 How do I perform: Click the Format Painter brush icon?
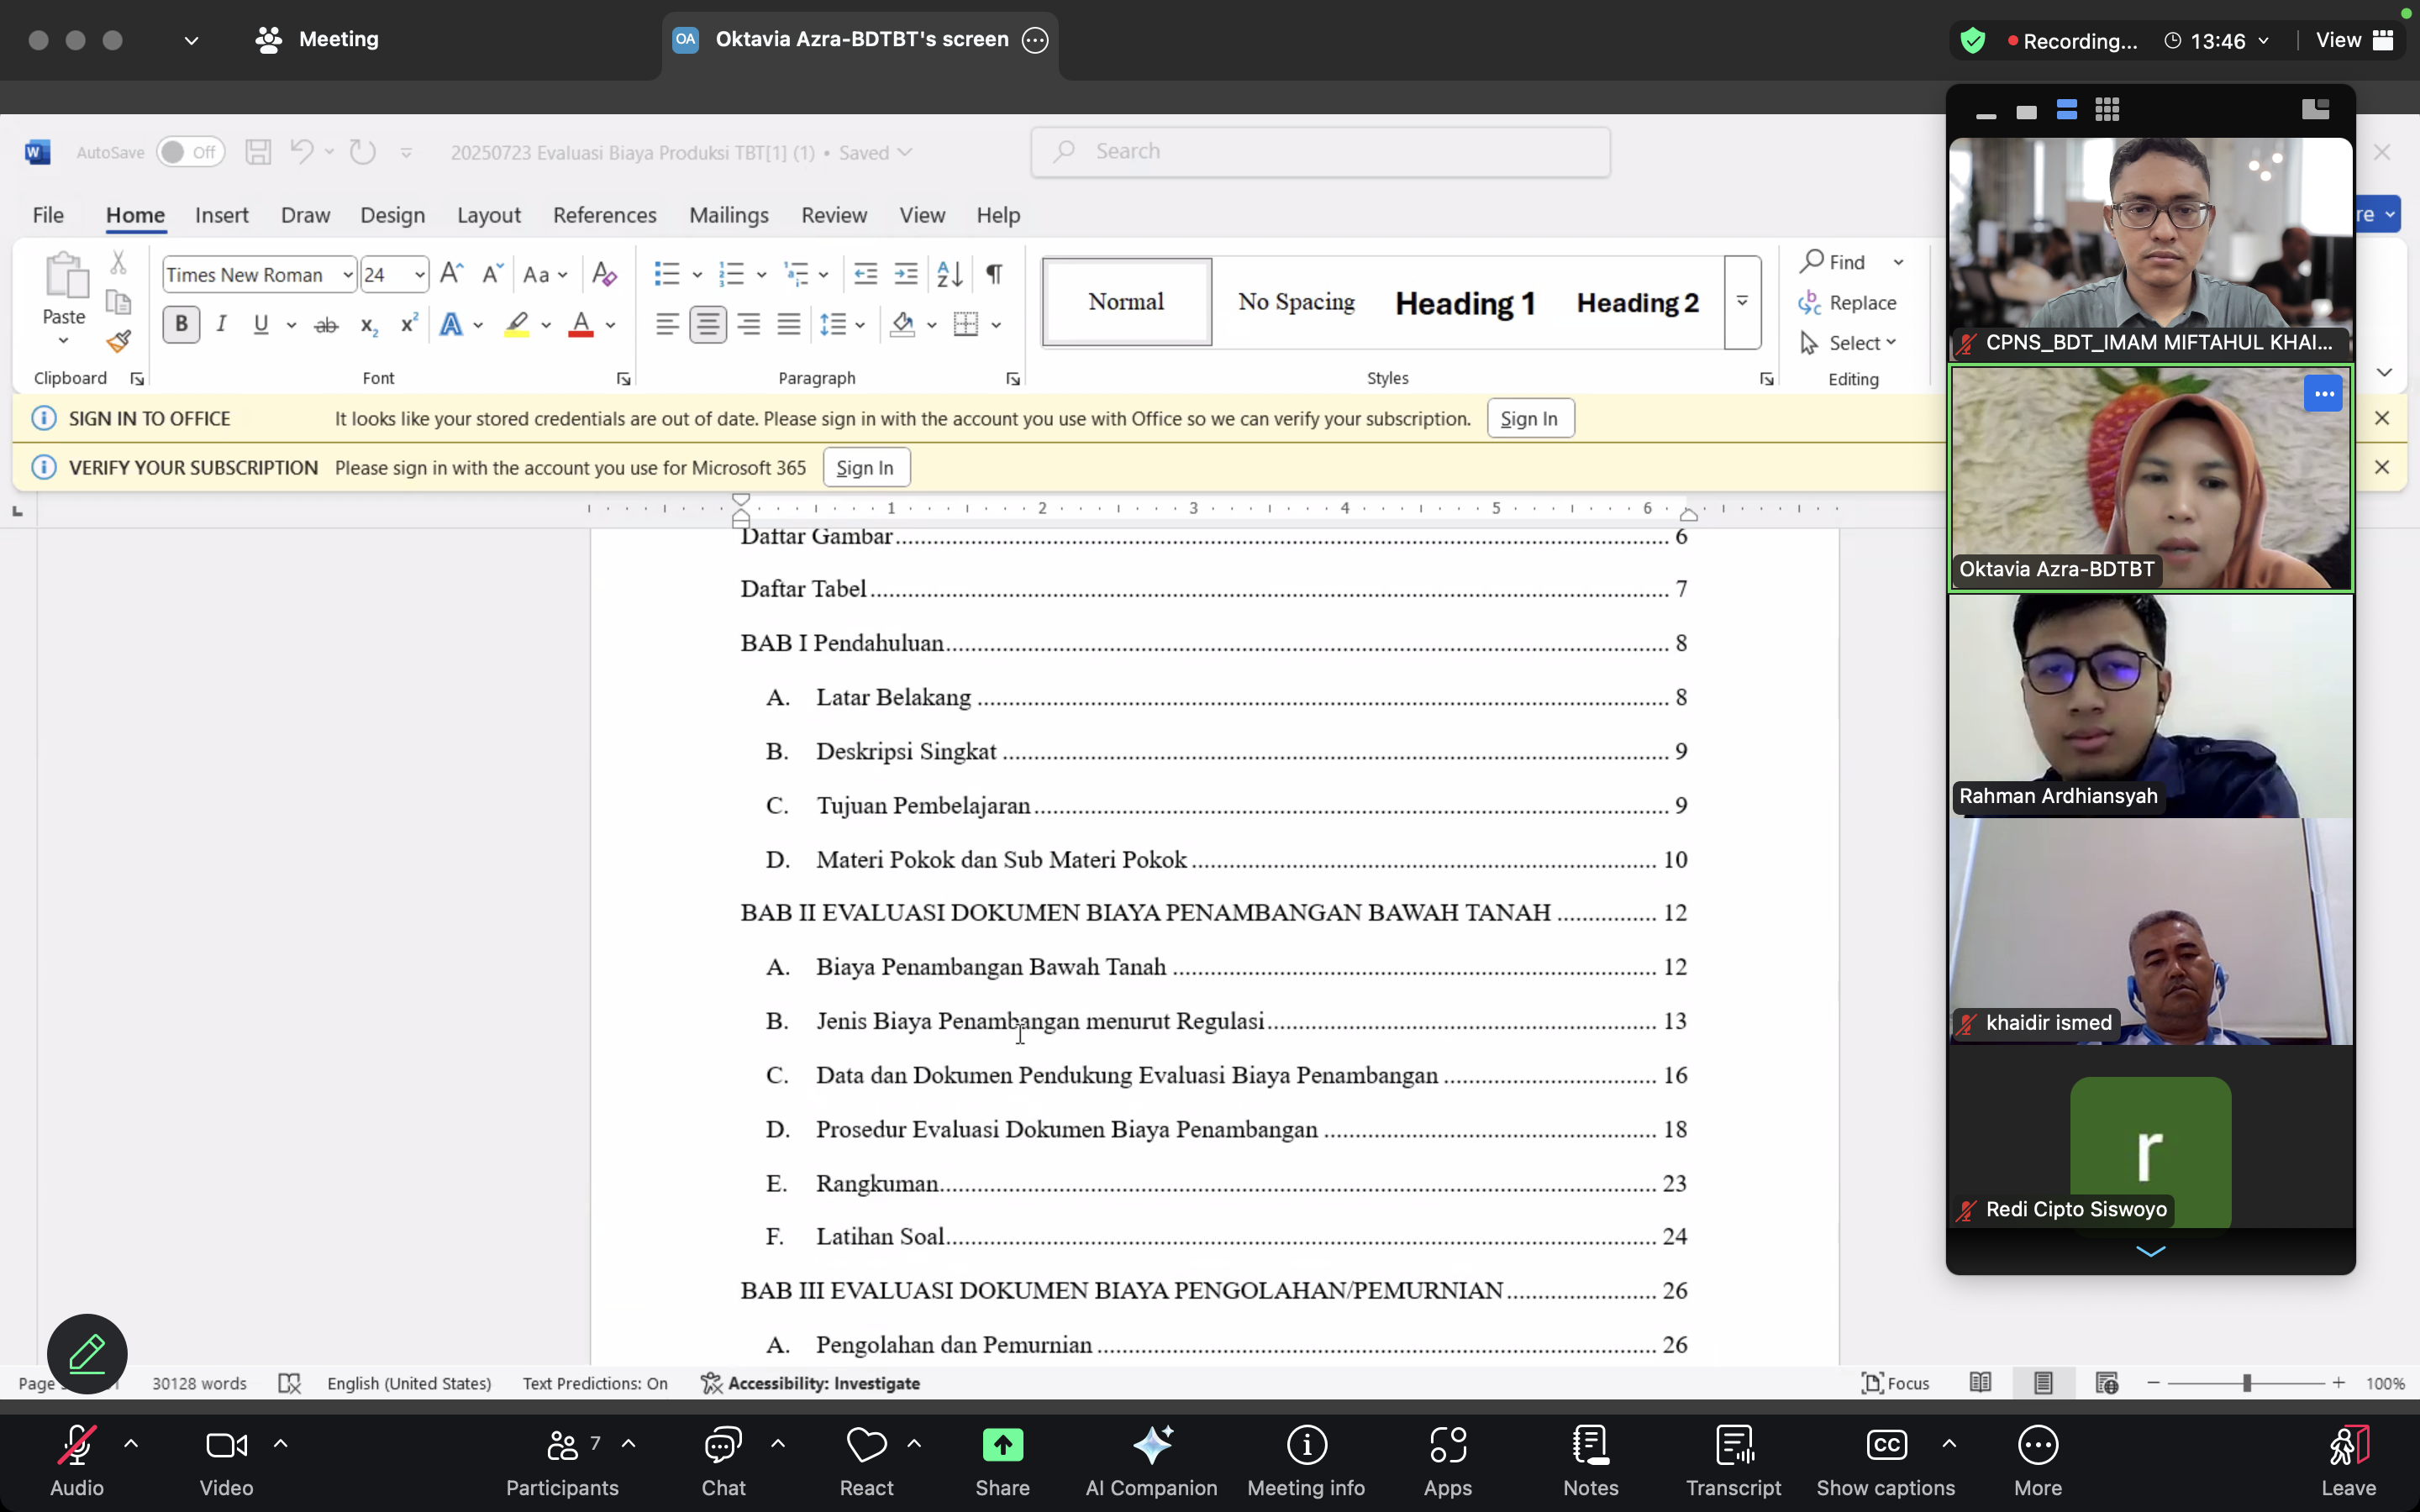(119, 342)
